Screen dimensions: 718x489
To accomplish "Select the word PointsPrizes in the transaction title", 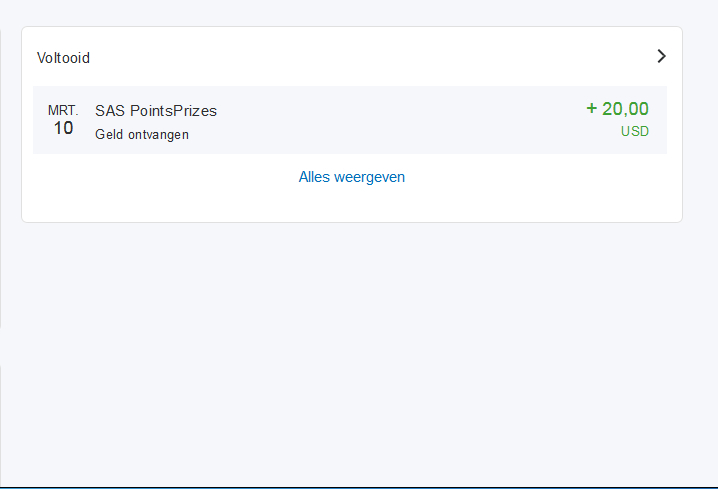I will click(x=174, y=111).
